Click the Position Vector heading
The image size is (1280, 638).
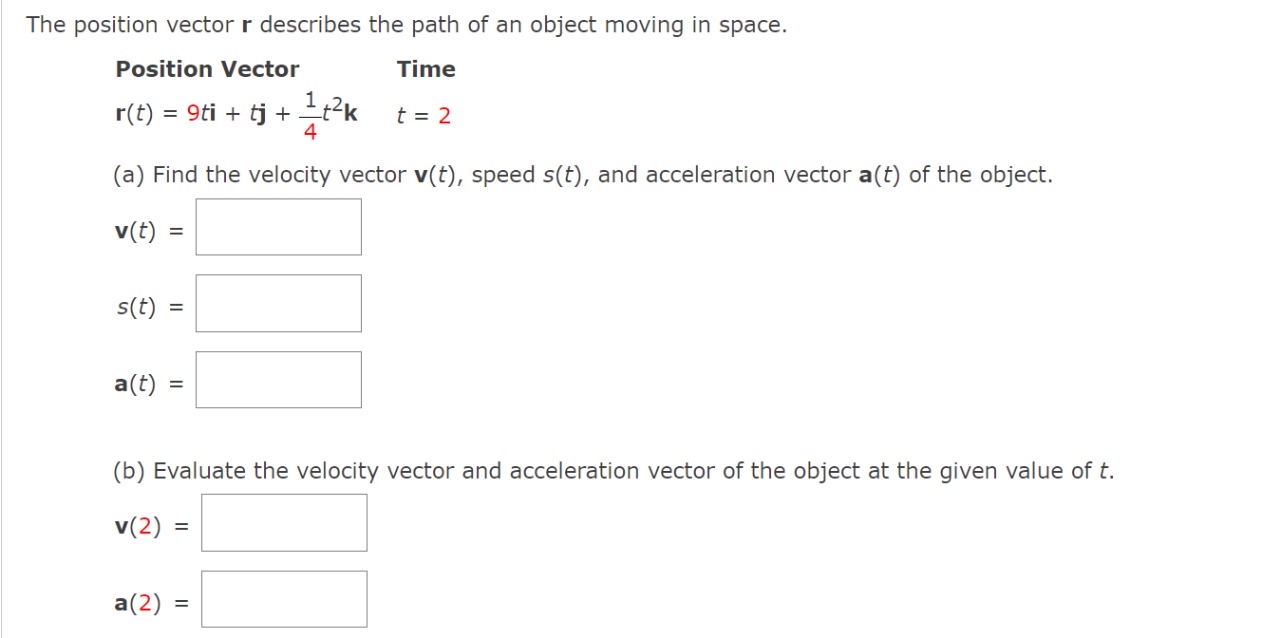tap(207, 69)
